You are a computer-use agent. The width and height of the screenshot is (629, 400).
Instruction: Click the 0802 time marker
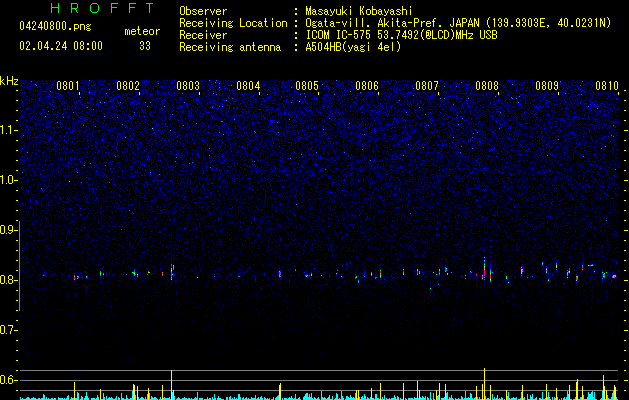click(128, 85)
